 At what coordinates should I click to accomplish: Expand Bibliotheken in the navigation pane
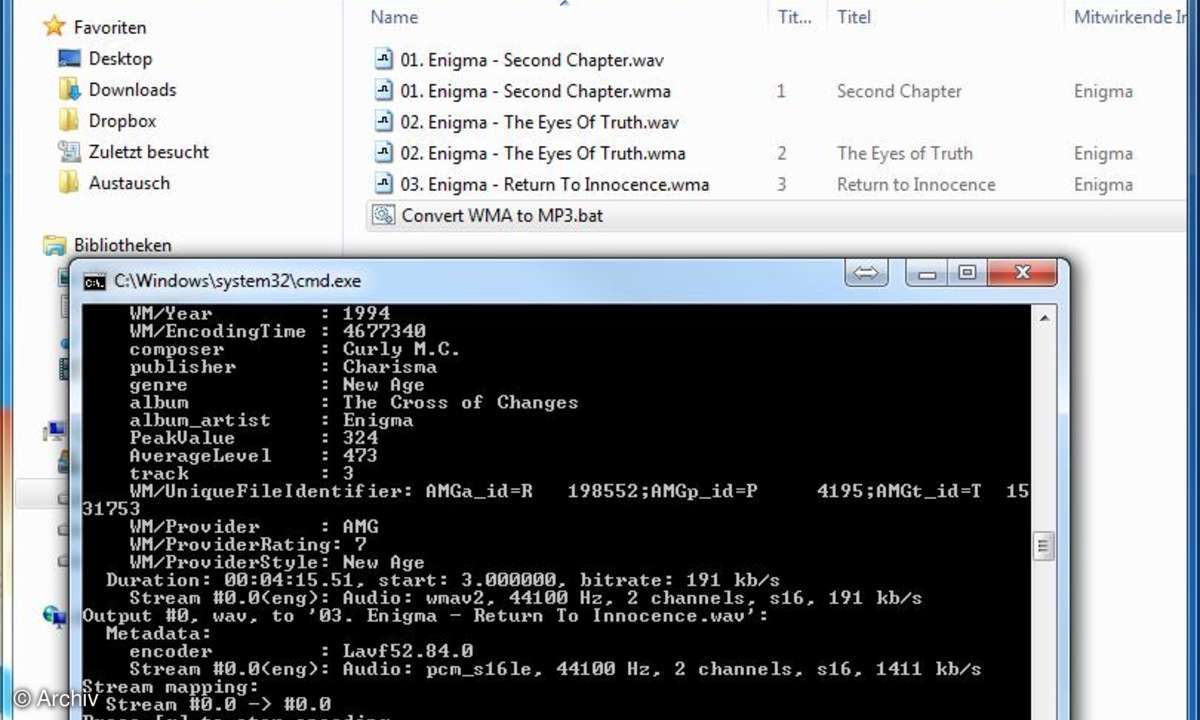[x=122, y=245]
